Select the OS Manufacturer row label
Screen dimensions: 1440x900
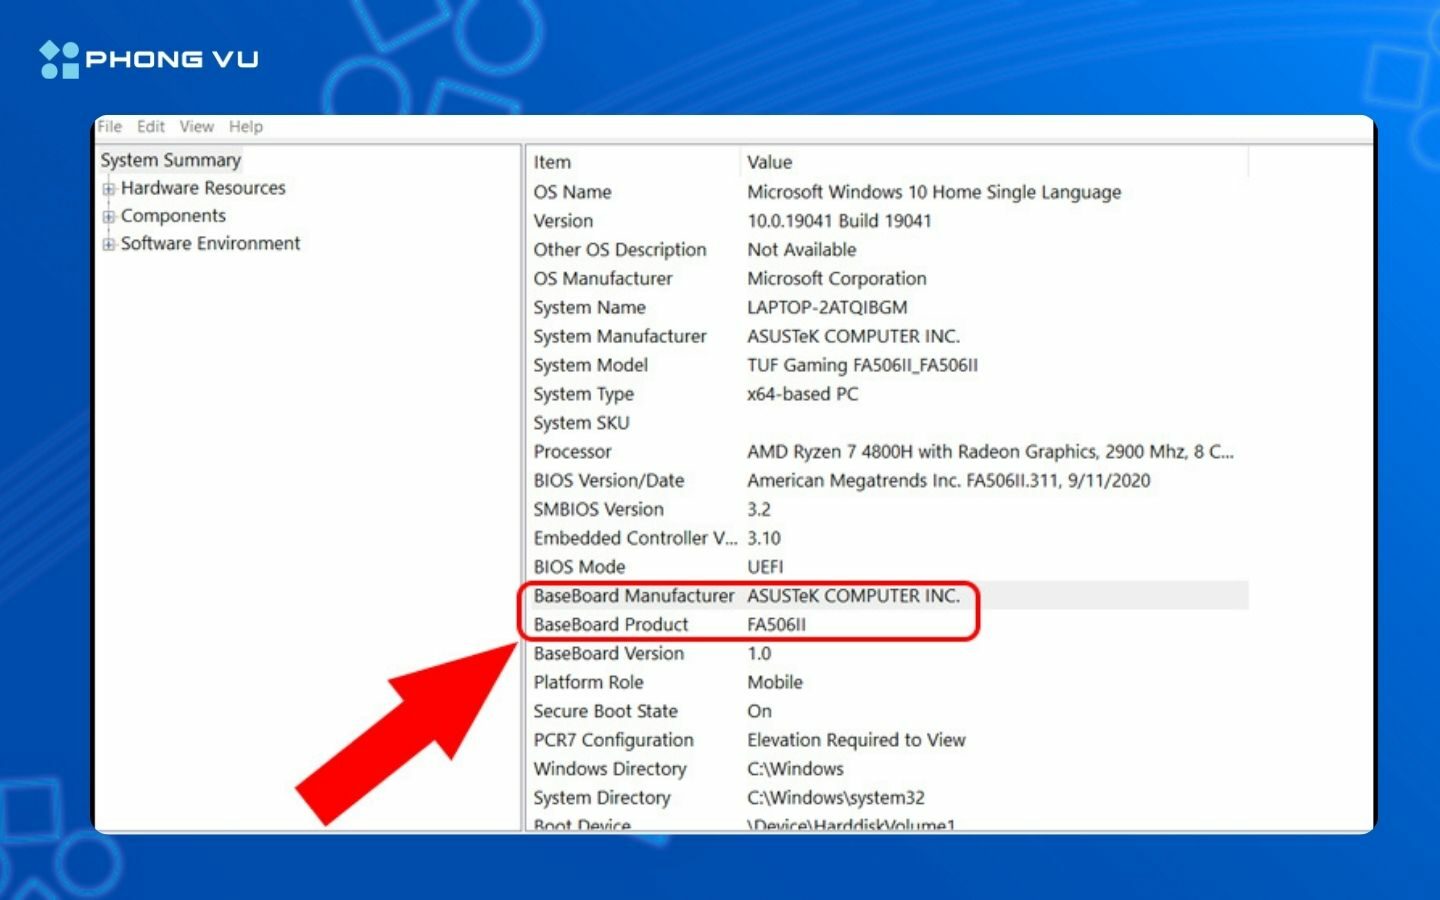(603, 279)
